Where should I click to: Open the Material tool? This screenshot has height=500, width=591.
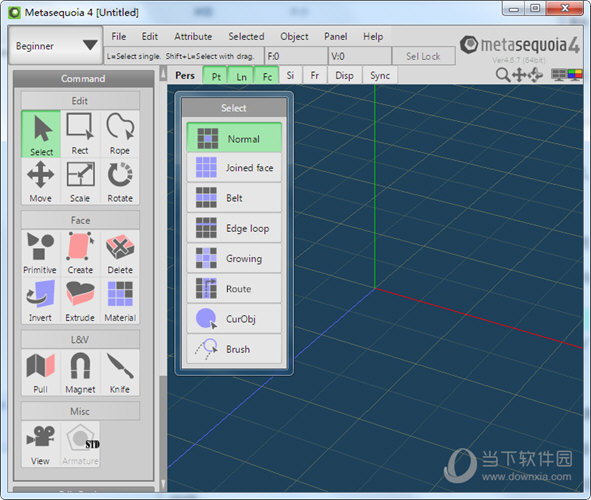tap(120, 301)
